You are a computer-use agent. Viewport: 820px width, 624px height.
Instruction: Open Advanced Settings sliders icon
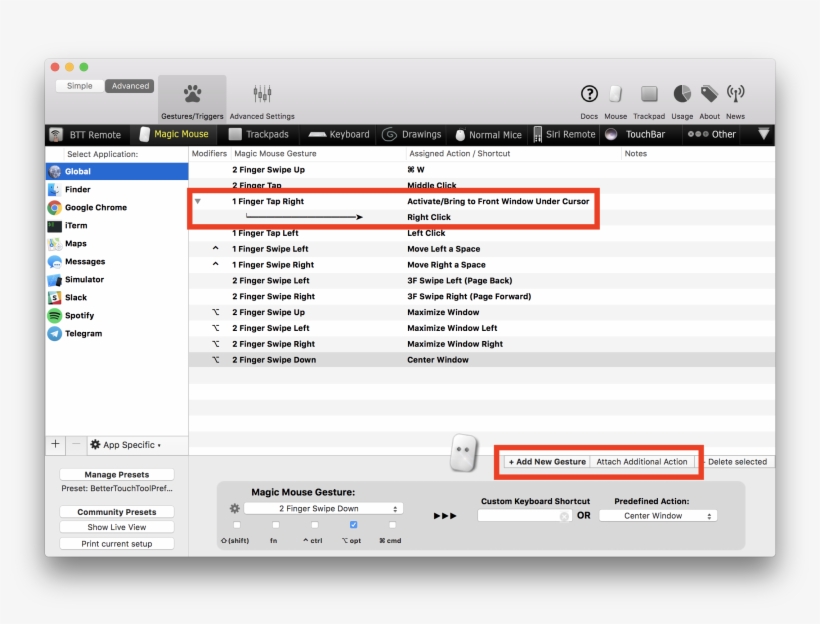pyautogui.click(x=262, y=94)
